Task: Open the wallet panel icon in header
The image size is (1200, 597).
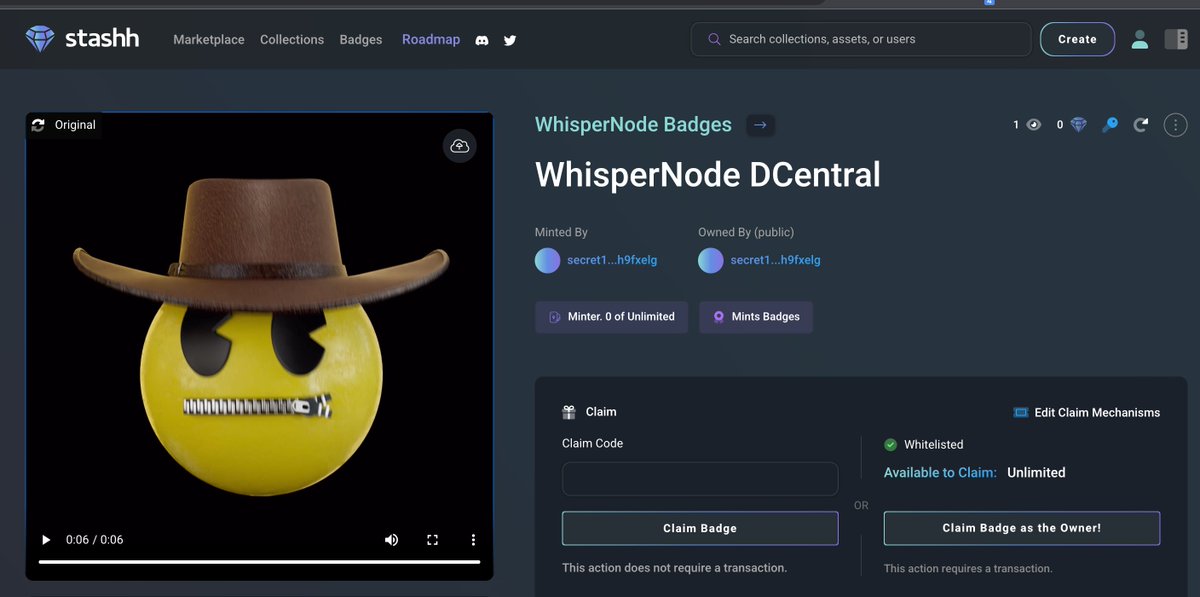Action: 1176,39
